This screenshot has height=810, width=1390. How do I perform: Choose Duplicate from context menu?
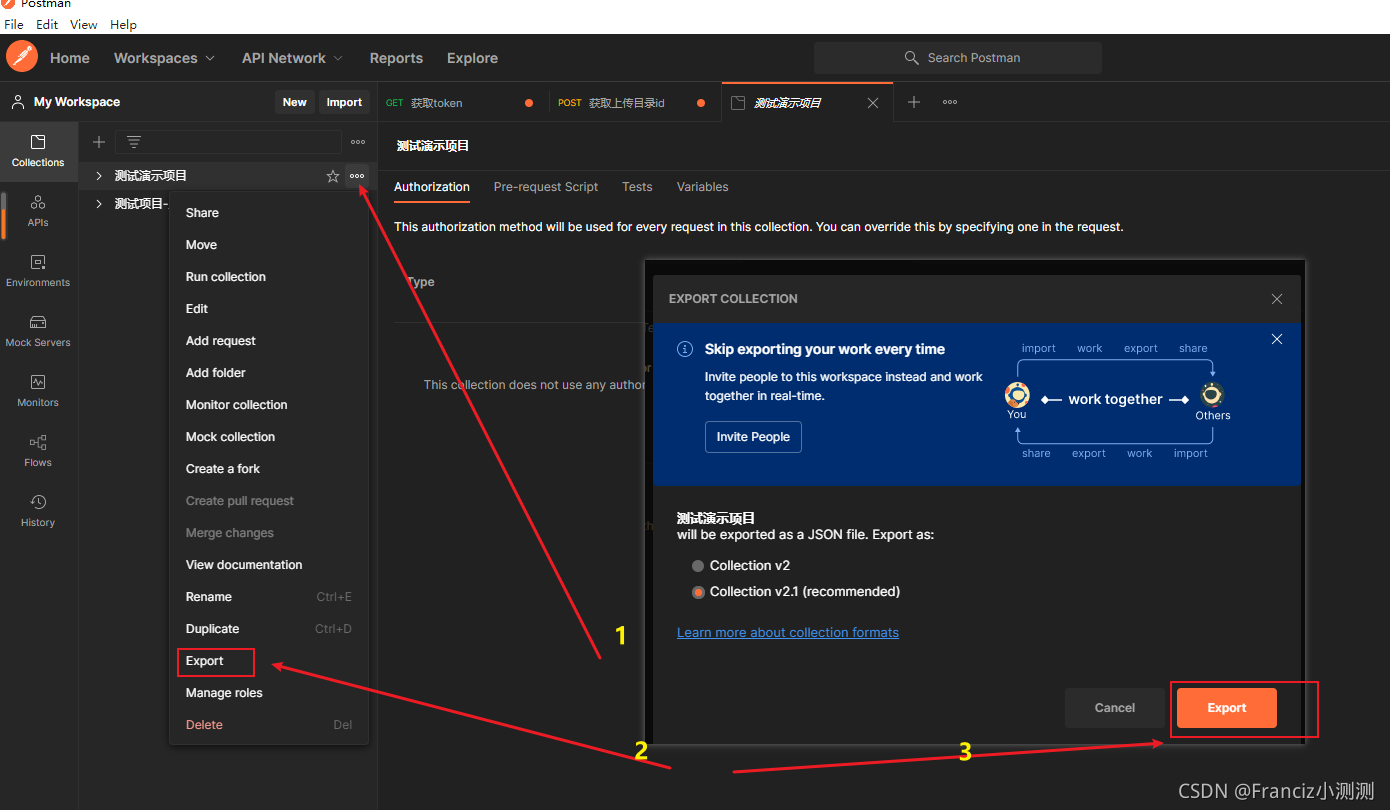269,629
